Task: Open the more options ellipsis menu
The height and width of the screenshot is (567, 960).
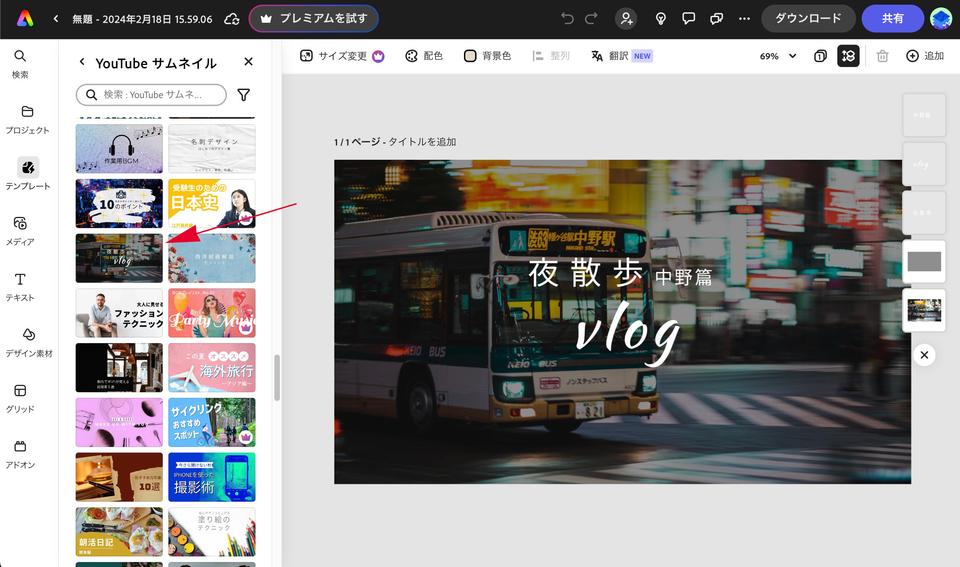Action: 744,19
